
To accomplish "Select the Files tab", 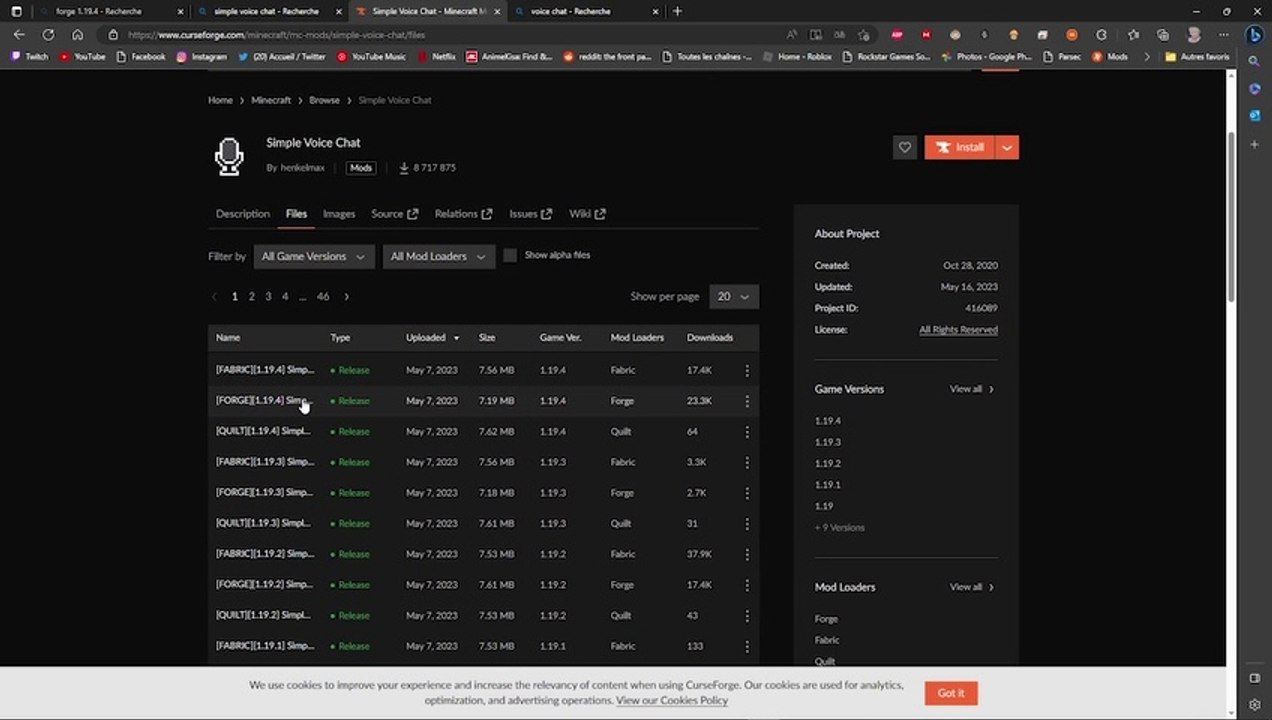I will tap(296, 214).
